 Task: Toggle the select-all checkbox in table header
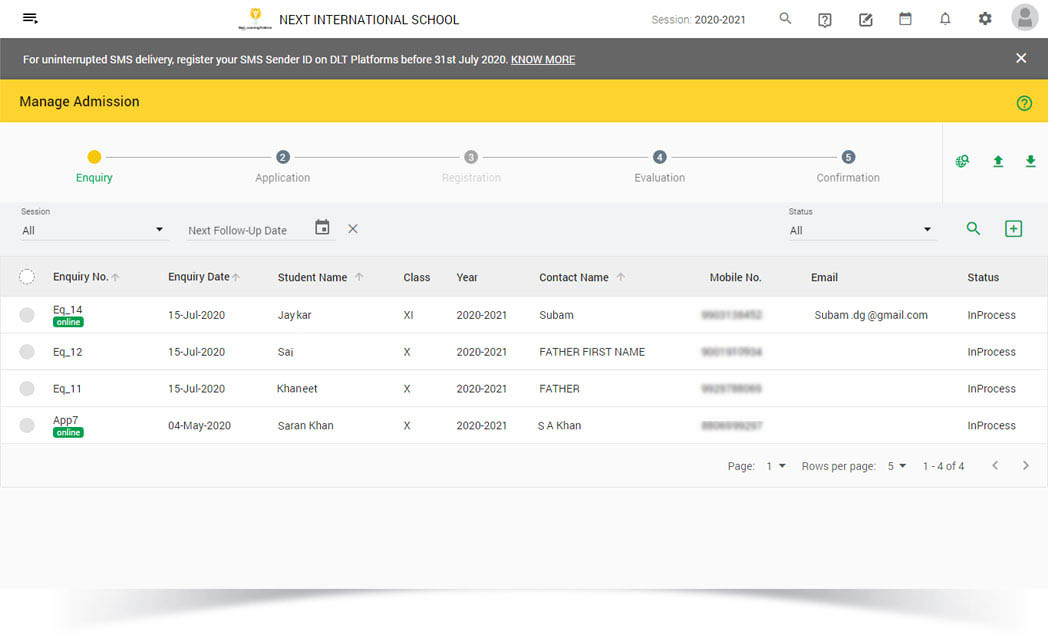27,277
